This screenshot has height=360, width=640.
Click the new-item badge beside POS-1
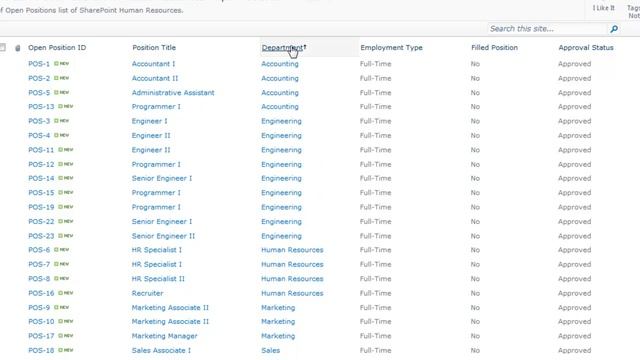tap(62, 64)
